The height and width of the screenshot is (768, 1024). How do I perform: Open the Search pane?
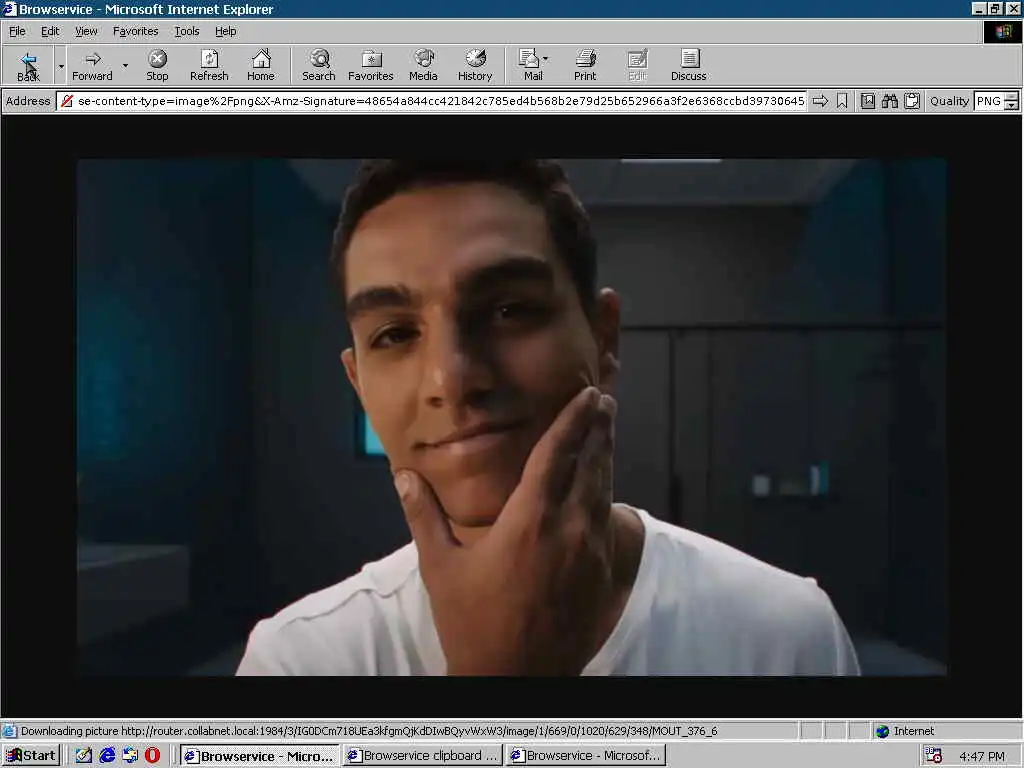click(319, 65)
